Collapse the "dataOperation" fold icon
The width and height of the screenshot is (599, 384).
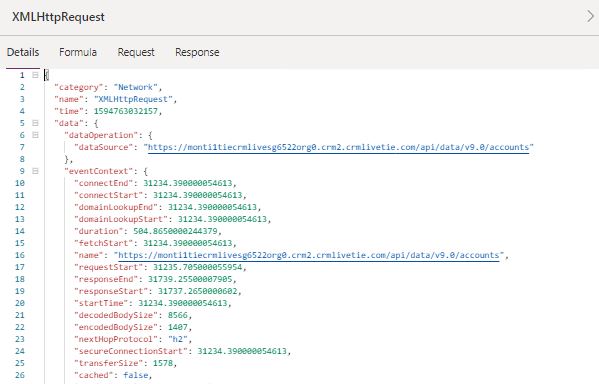[x=35, y=135]
